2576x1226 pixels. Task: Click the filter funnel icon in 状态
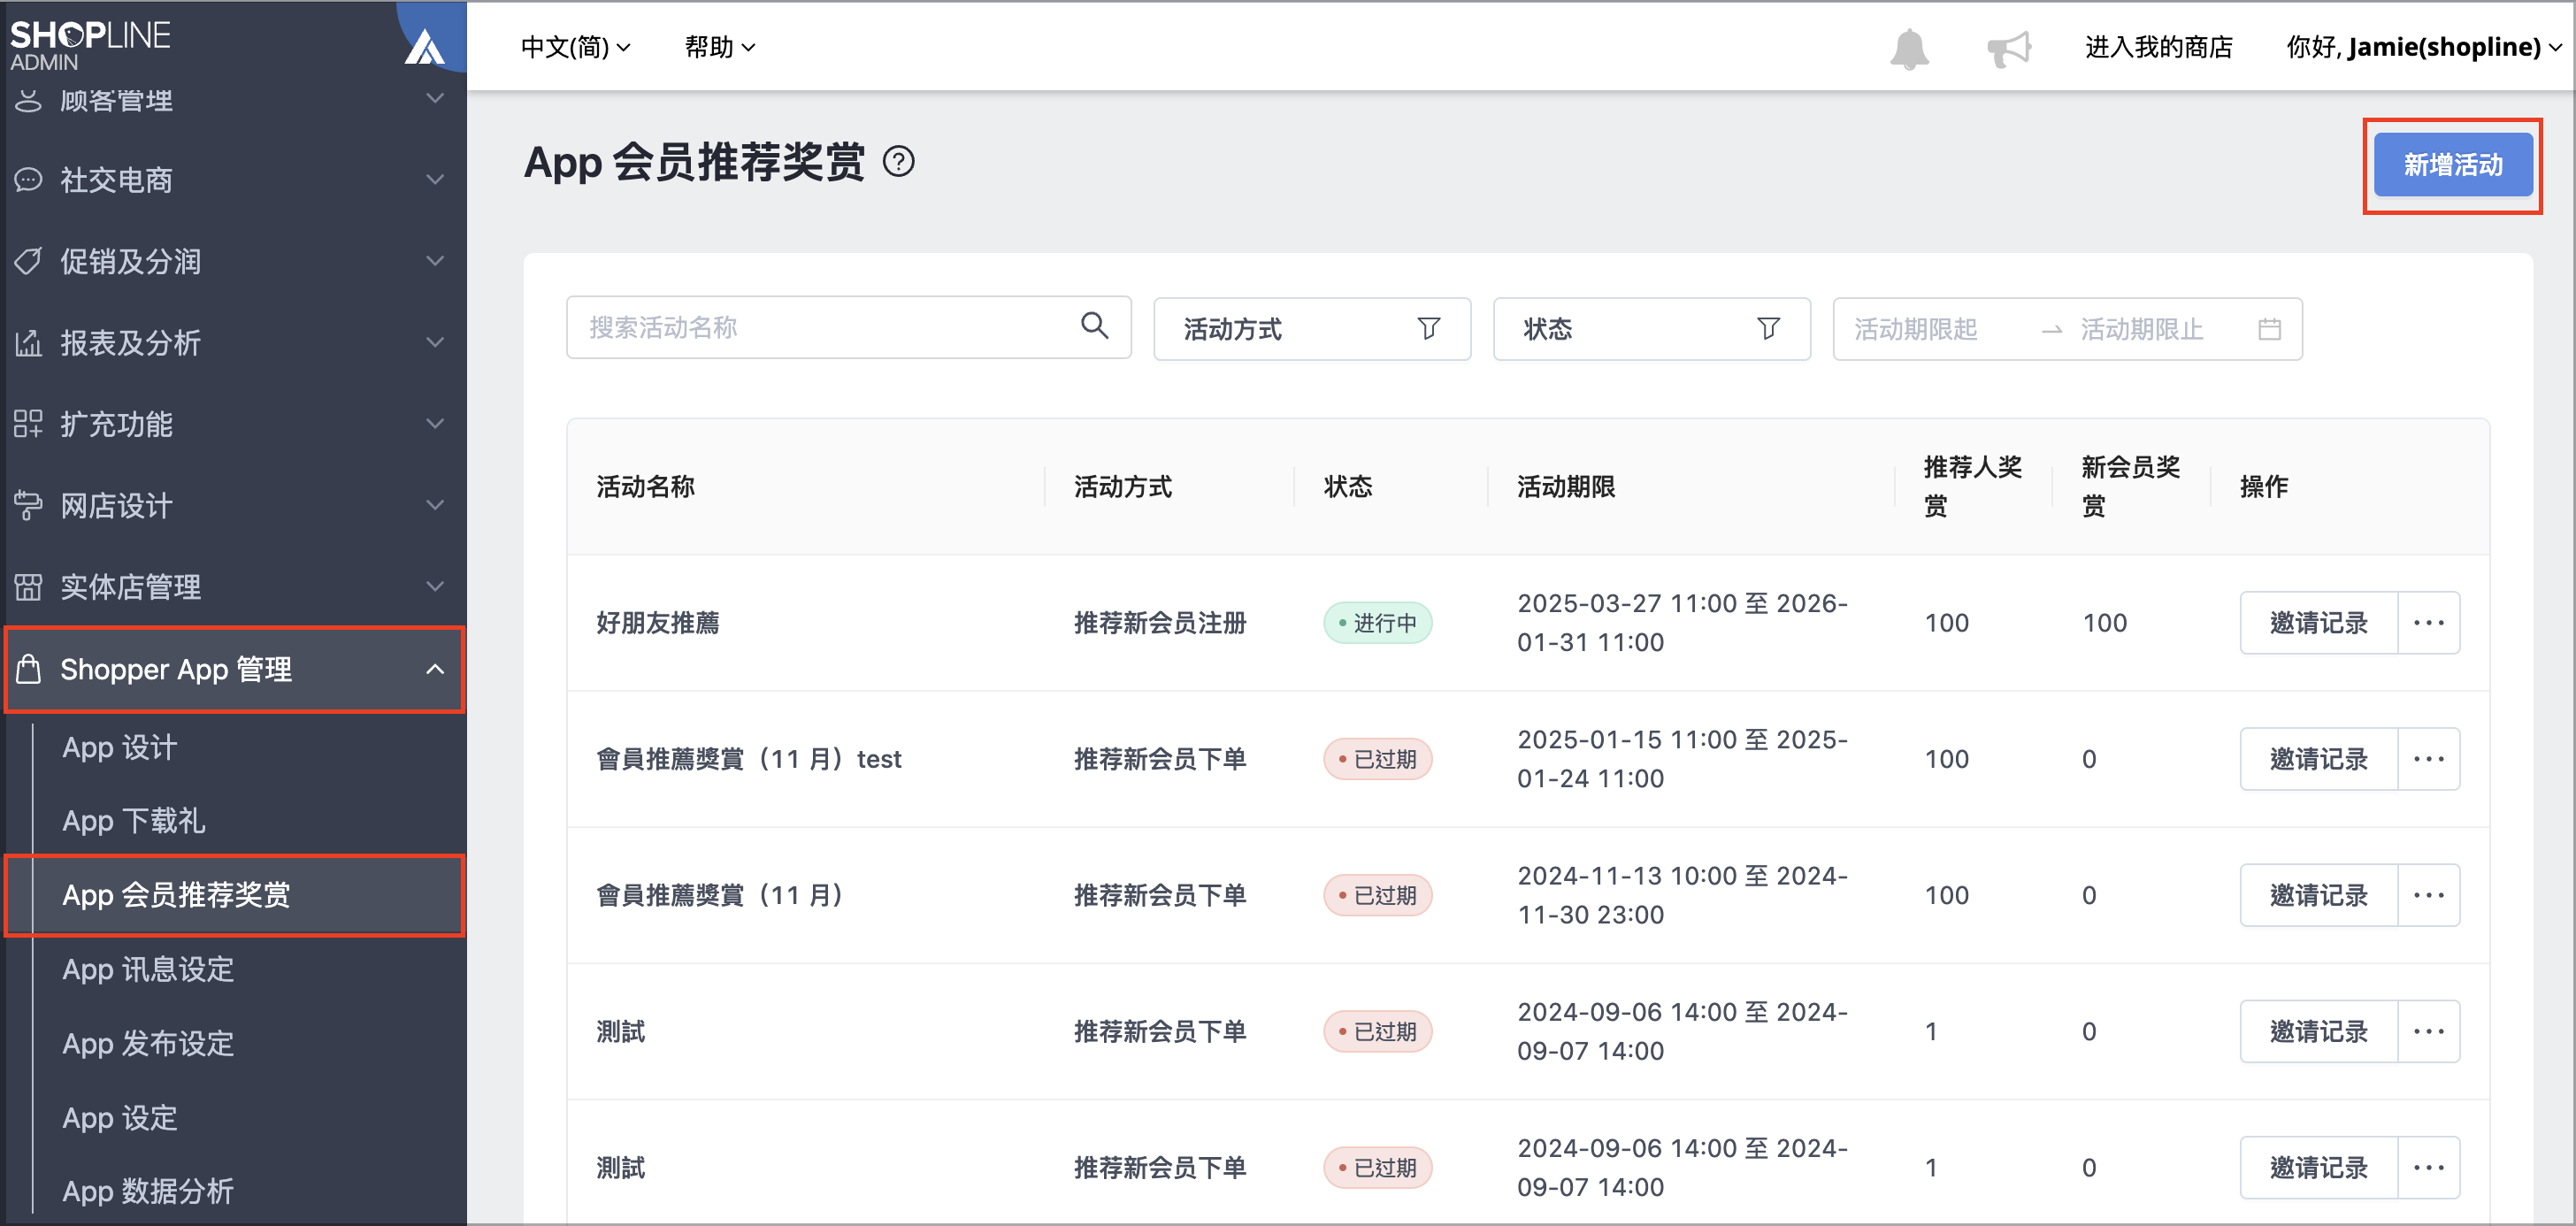click(x=1768, y=329)
